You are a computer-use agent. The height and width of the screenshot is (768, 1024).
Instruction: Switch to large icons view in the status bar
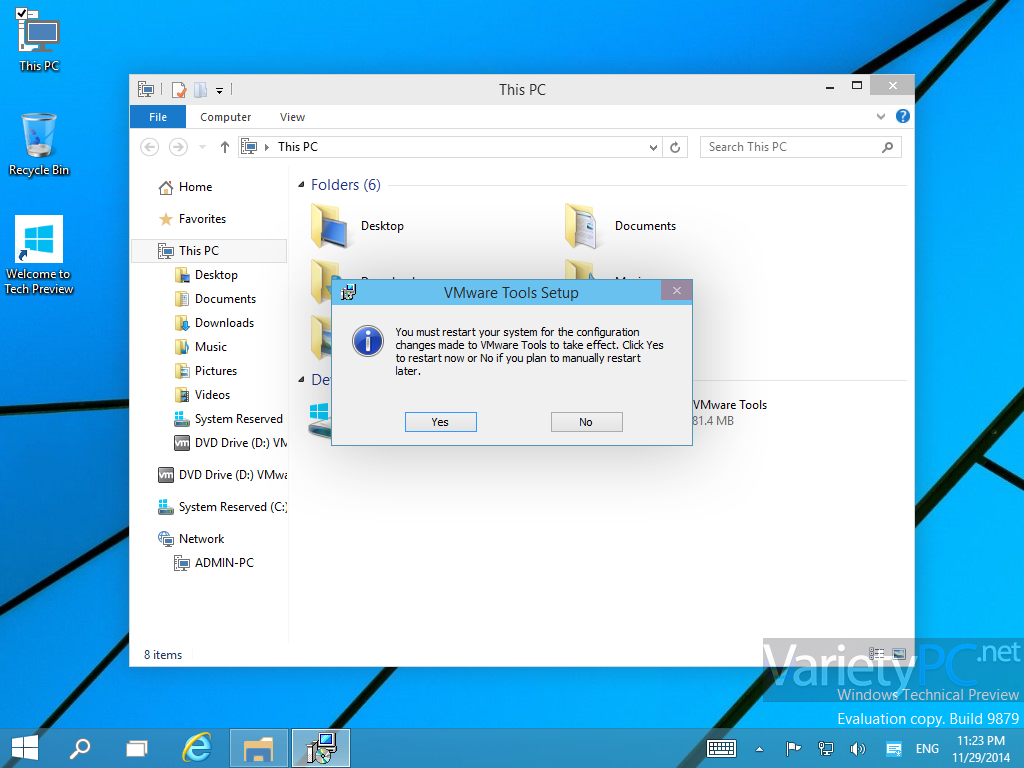899,654
